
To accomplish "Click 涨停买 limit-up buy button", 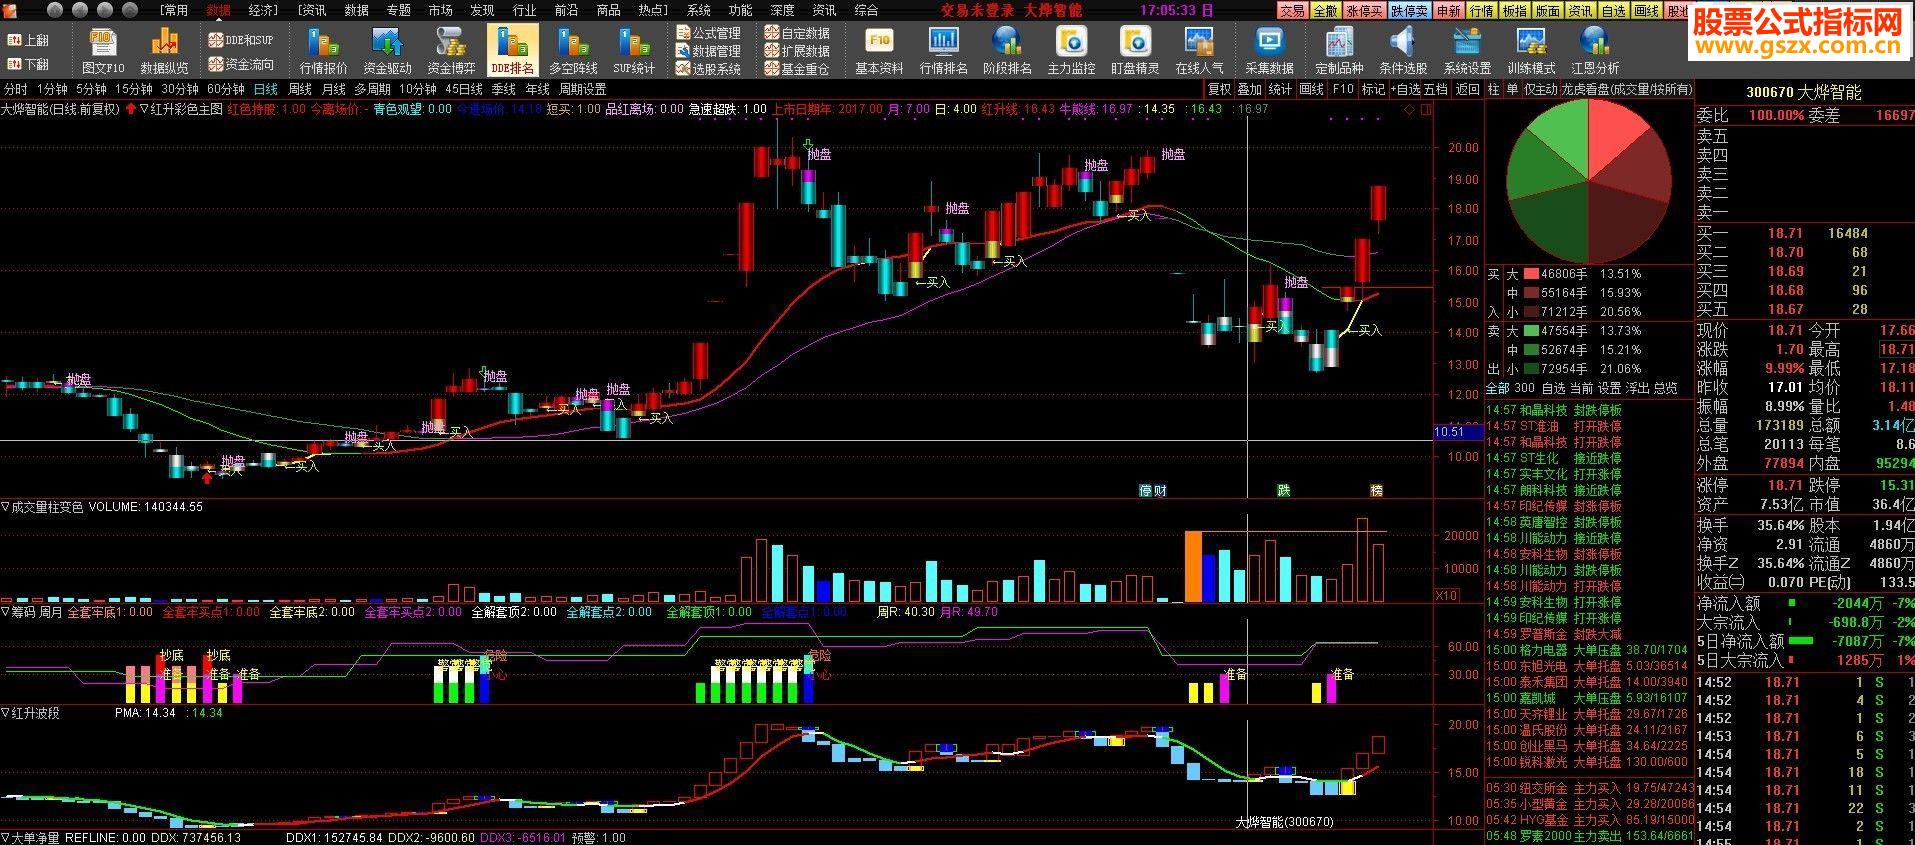I will [x=1364, y=11].
